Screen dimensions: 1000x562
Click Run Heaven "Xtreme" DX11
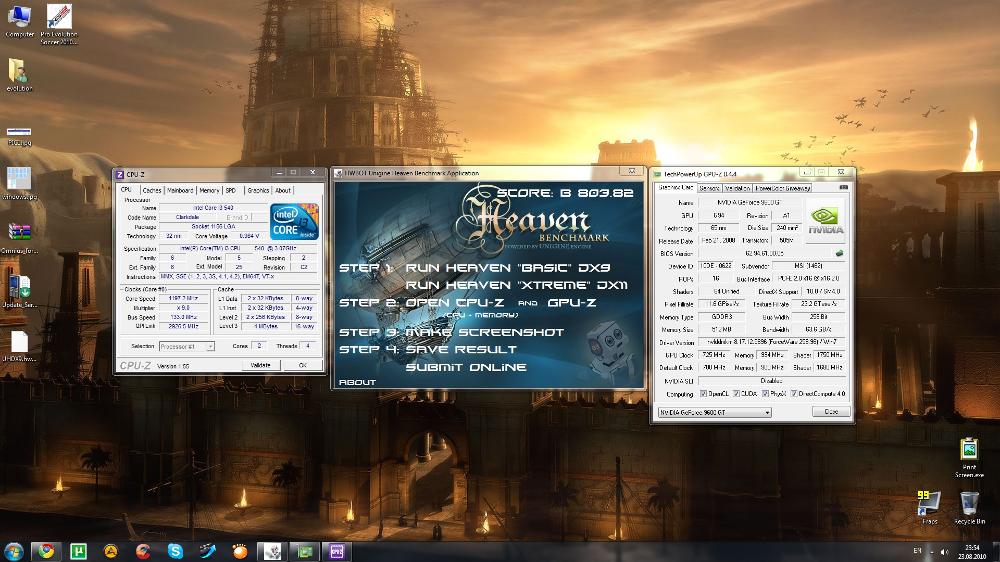point(517,285)
